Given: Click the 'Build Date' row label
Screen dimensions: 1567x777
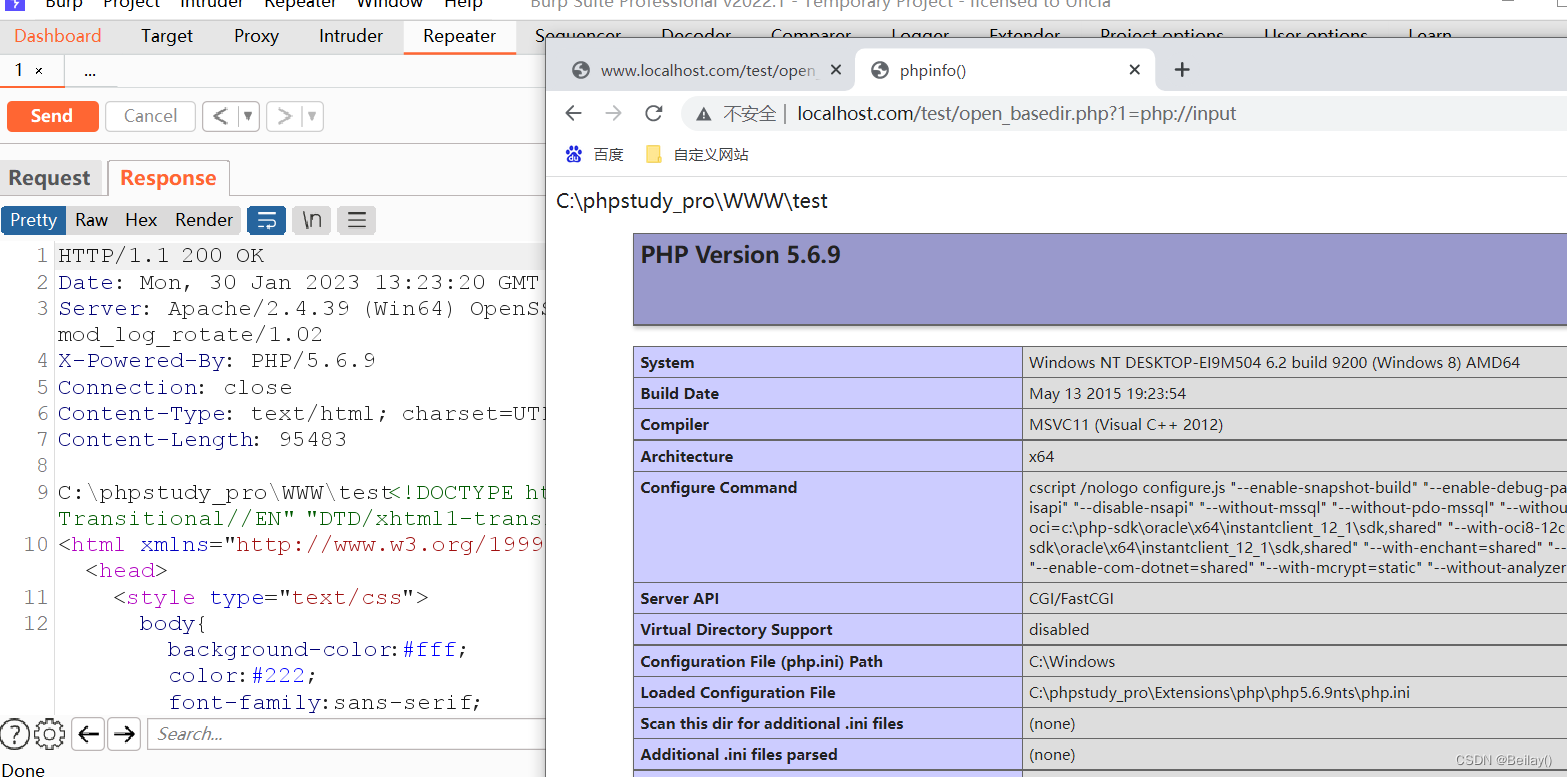Looking at the screenshot, I should point(680,394).
